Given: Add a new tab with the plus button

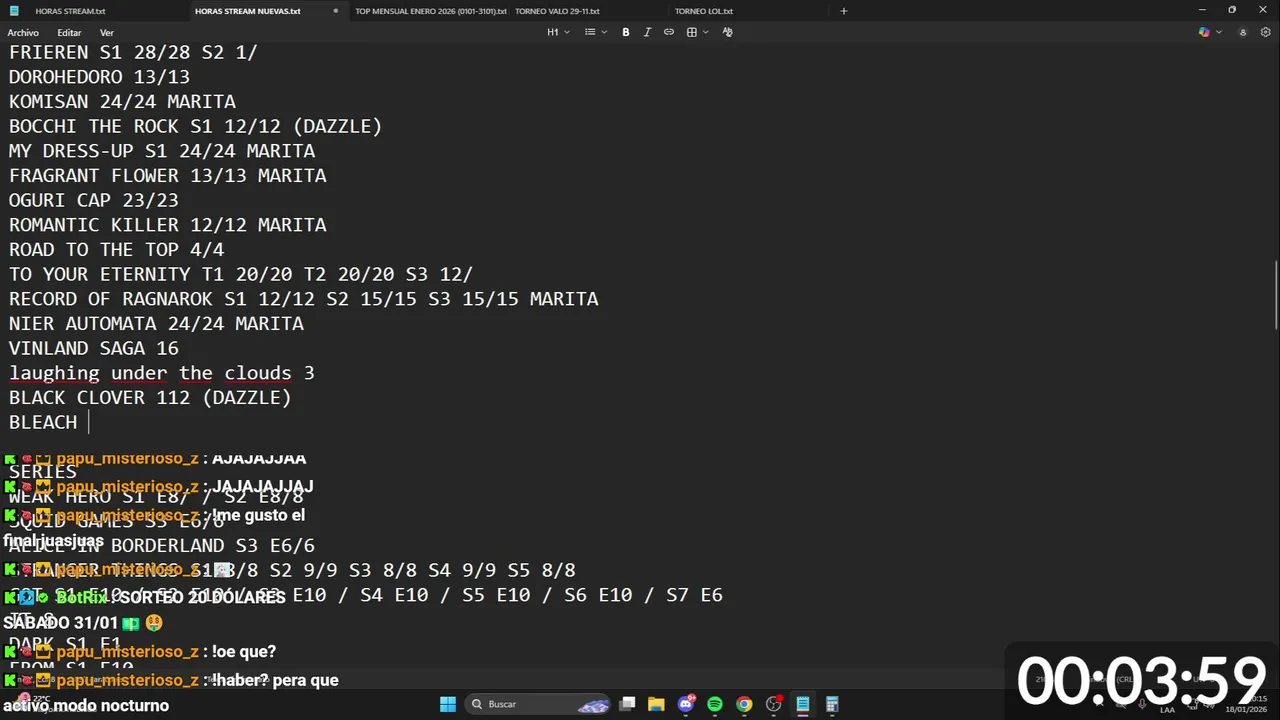Looking at the screenshot, I should click(x=844, y=11).
